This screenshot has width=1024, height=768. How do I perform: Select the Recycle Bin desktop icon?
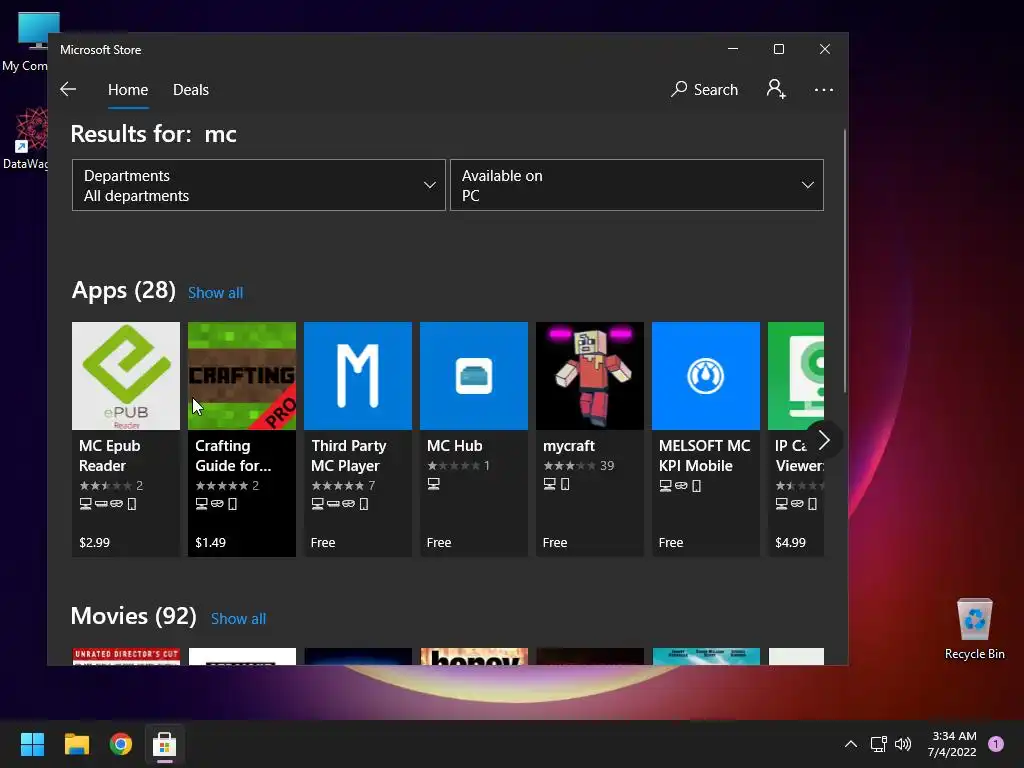coord(974,629)
